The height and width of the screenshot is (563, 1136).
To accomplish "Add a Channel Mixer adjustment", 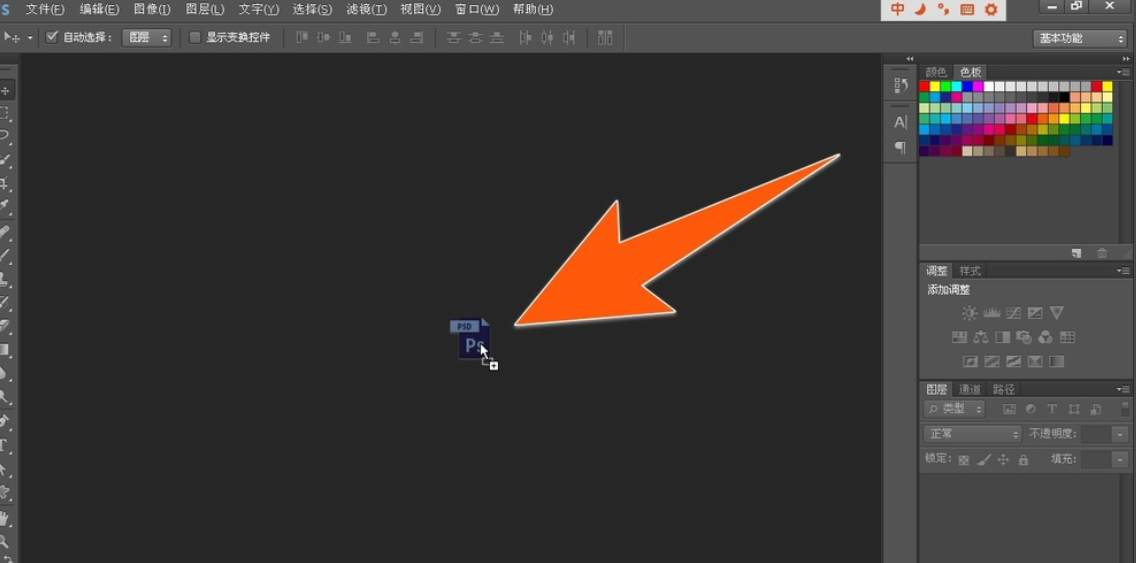I will (1045, 337).
